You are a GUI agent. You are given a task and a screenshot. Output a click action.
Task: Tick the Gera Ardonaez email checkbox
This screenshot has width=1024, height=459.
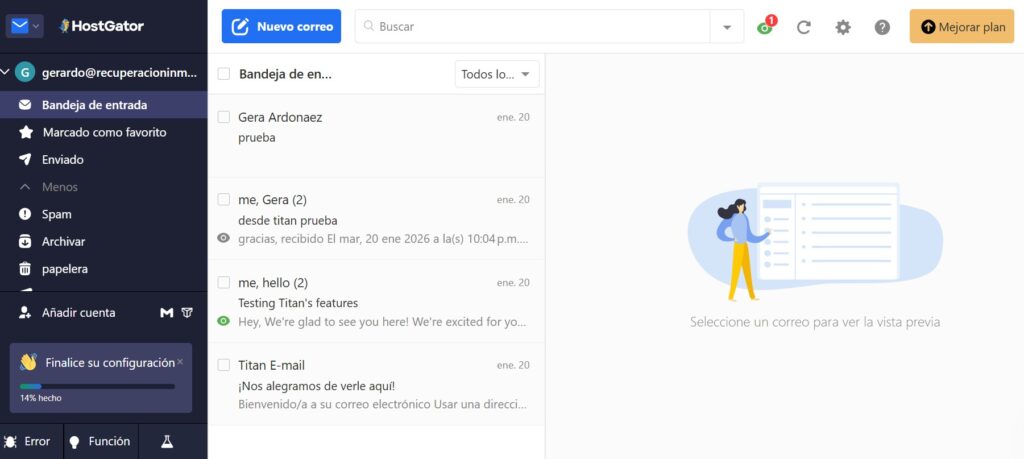(224, 117)
